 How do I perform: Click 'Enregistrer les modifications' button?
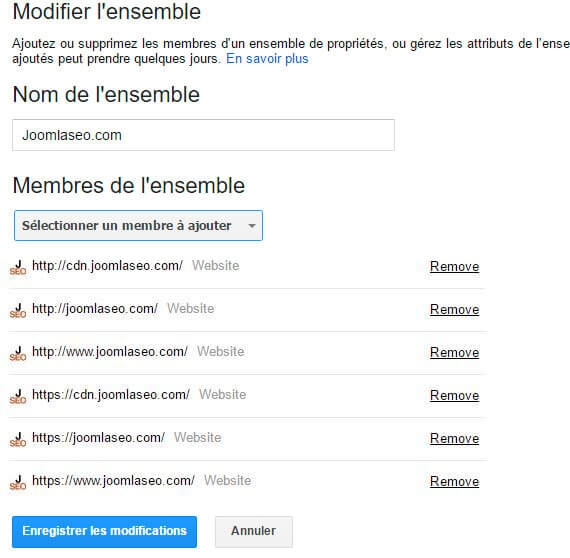pyautogui.click(x=104, y=531)
